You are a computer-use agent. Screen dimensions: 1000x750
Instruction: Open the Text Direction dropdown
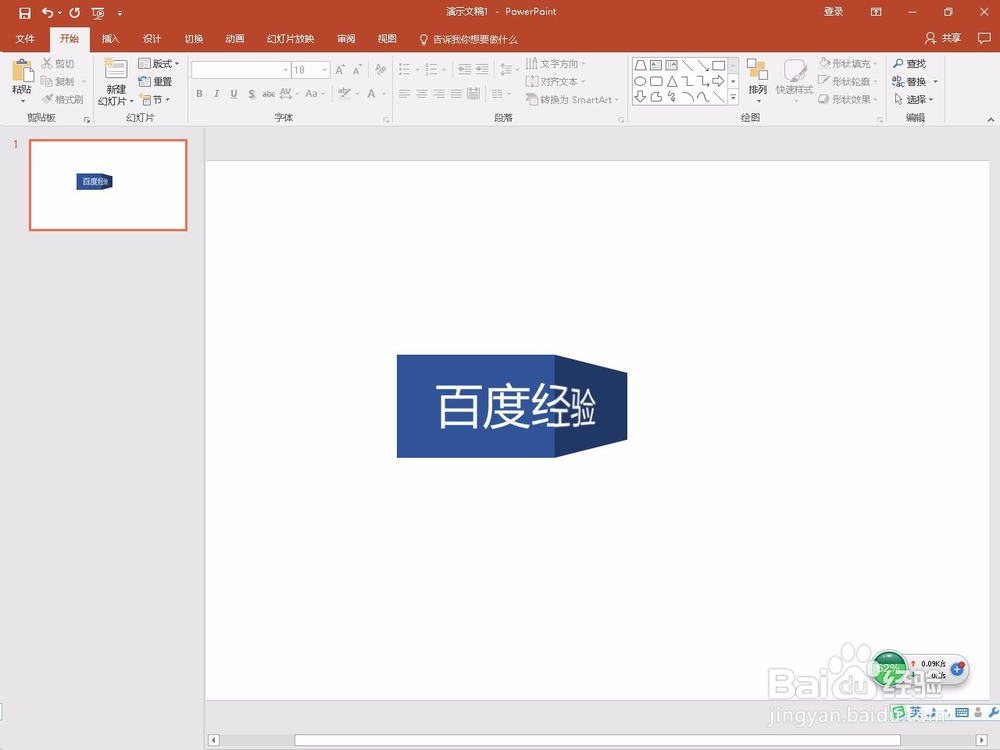(555, 64)
